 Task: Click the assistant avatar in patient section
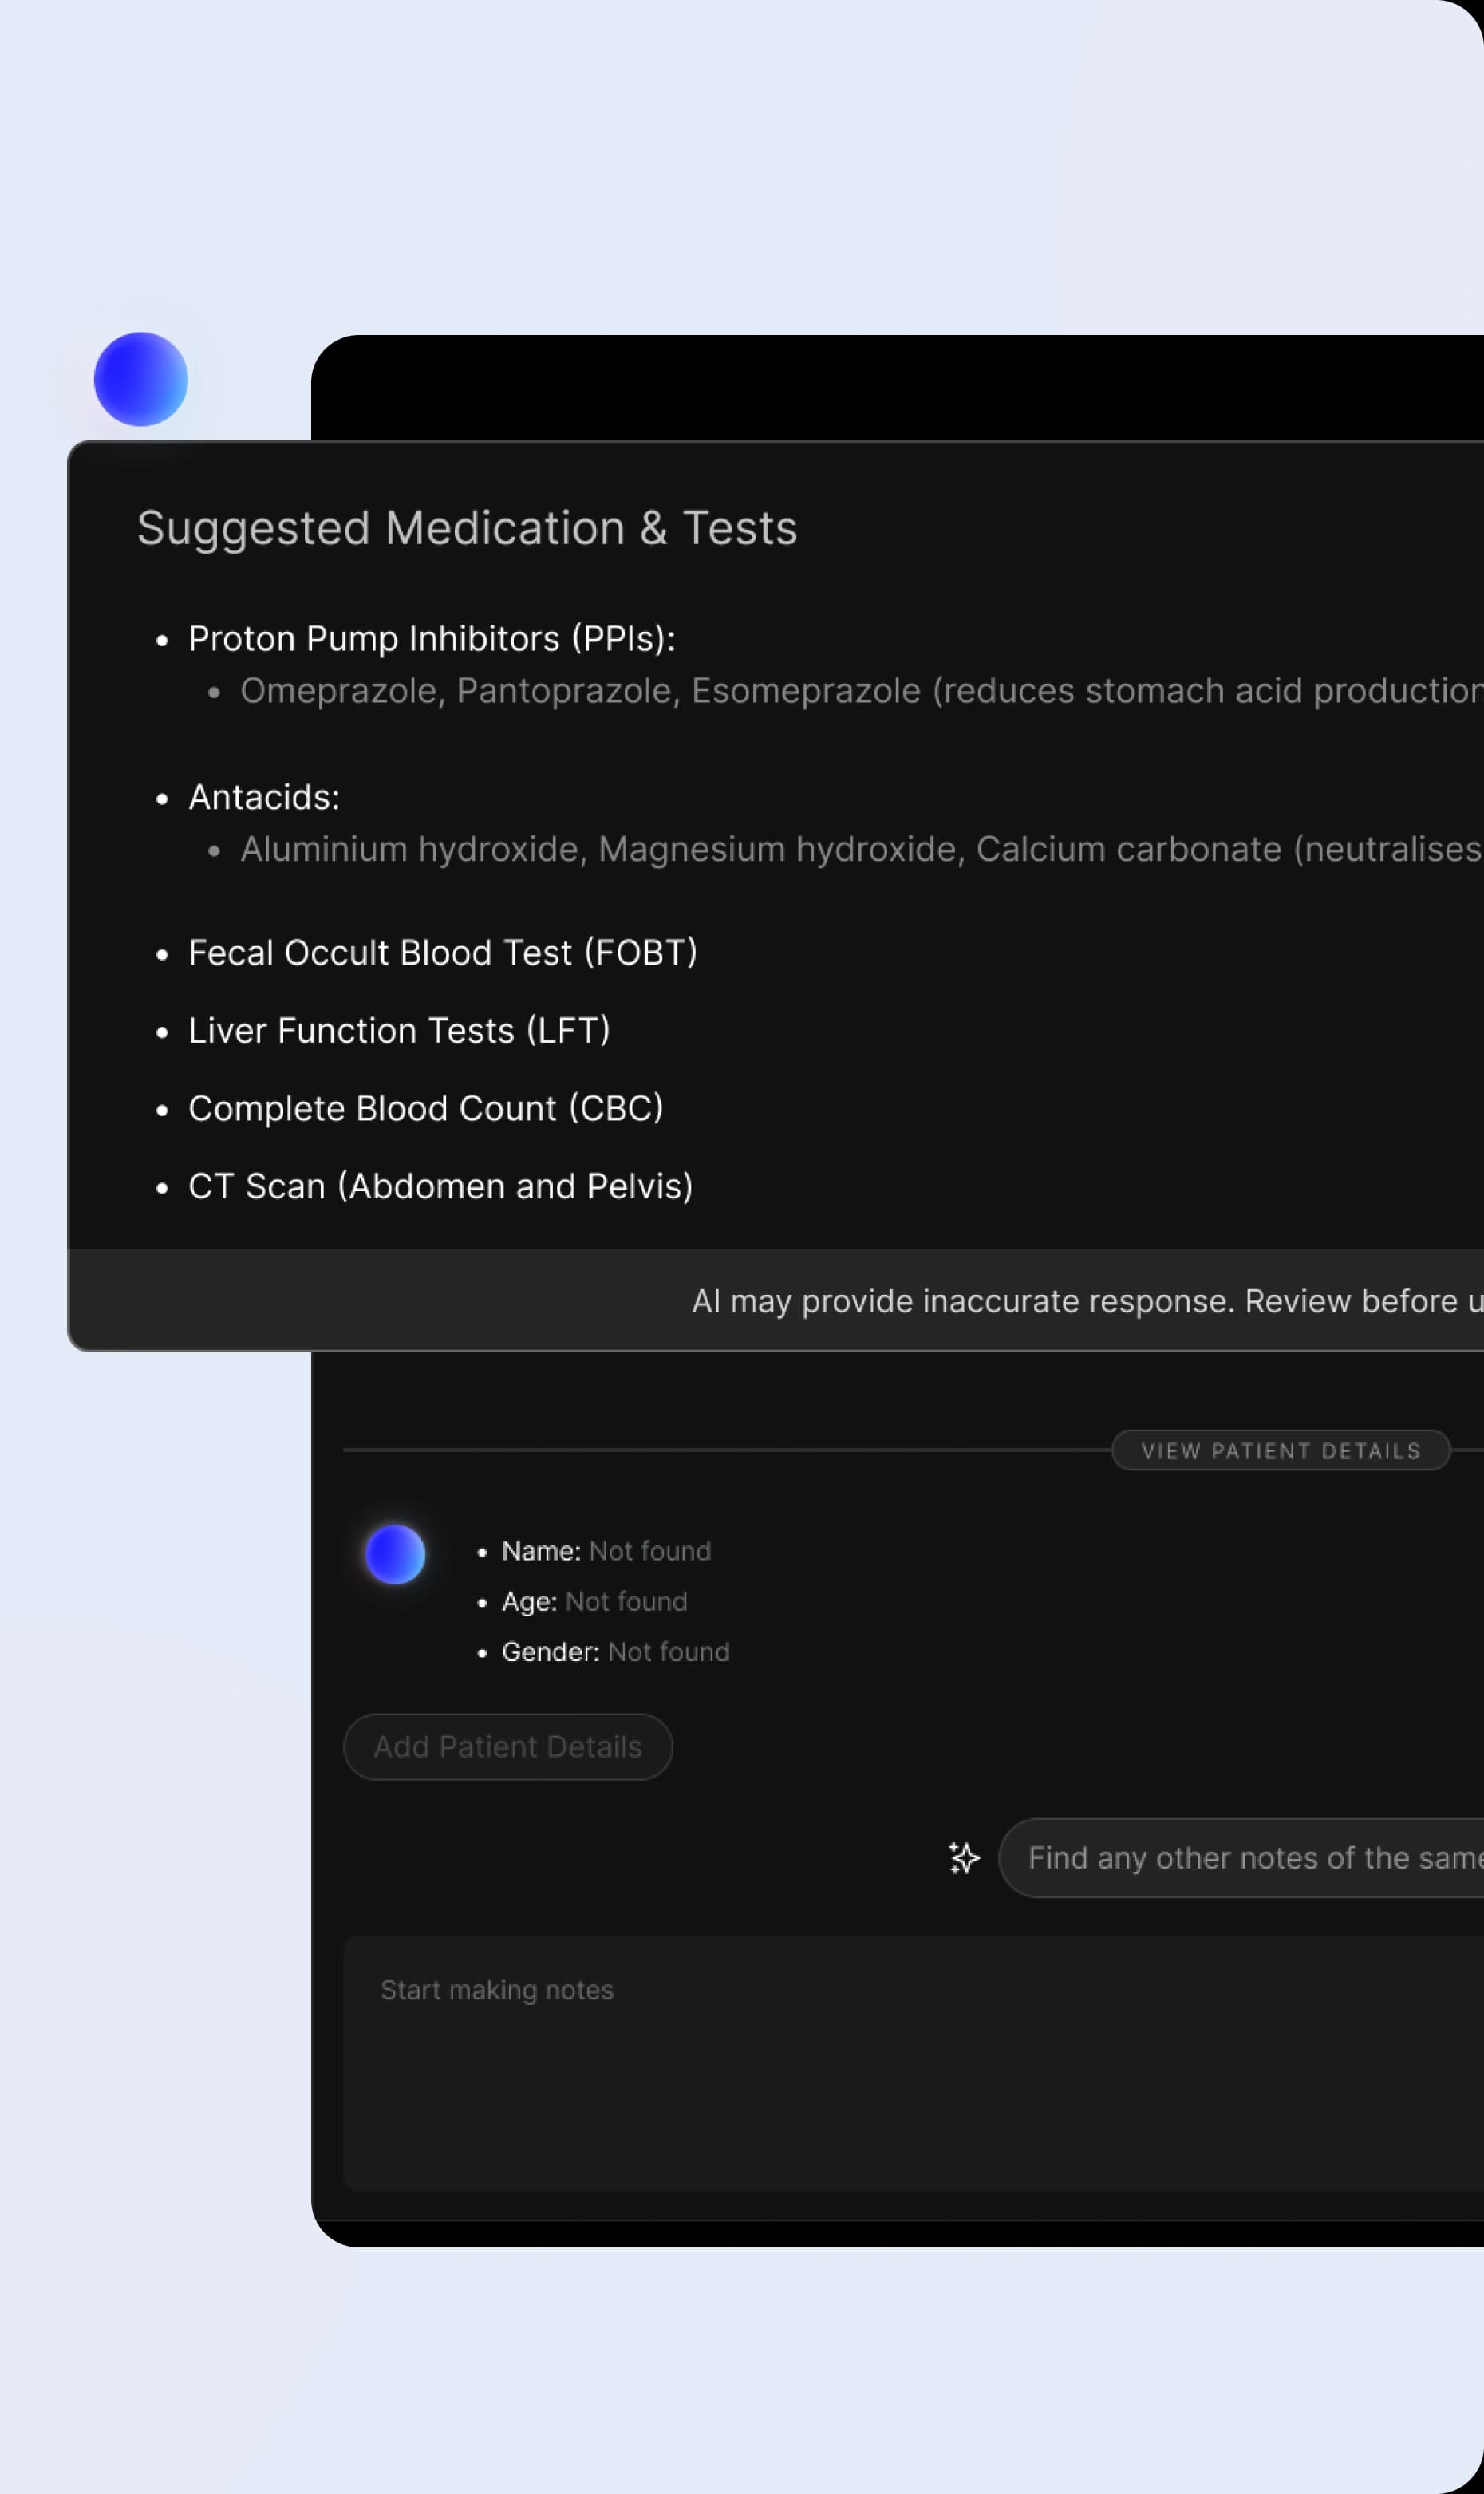point(395,1554)
